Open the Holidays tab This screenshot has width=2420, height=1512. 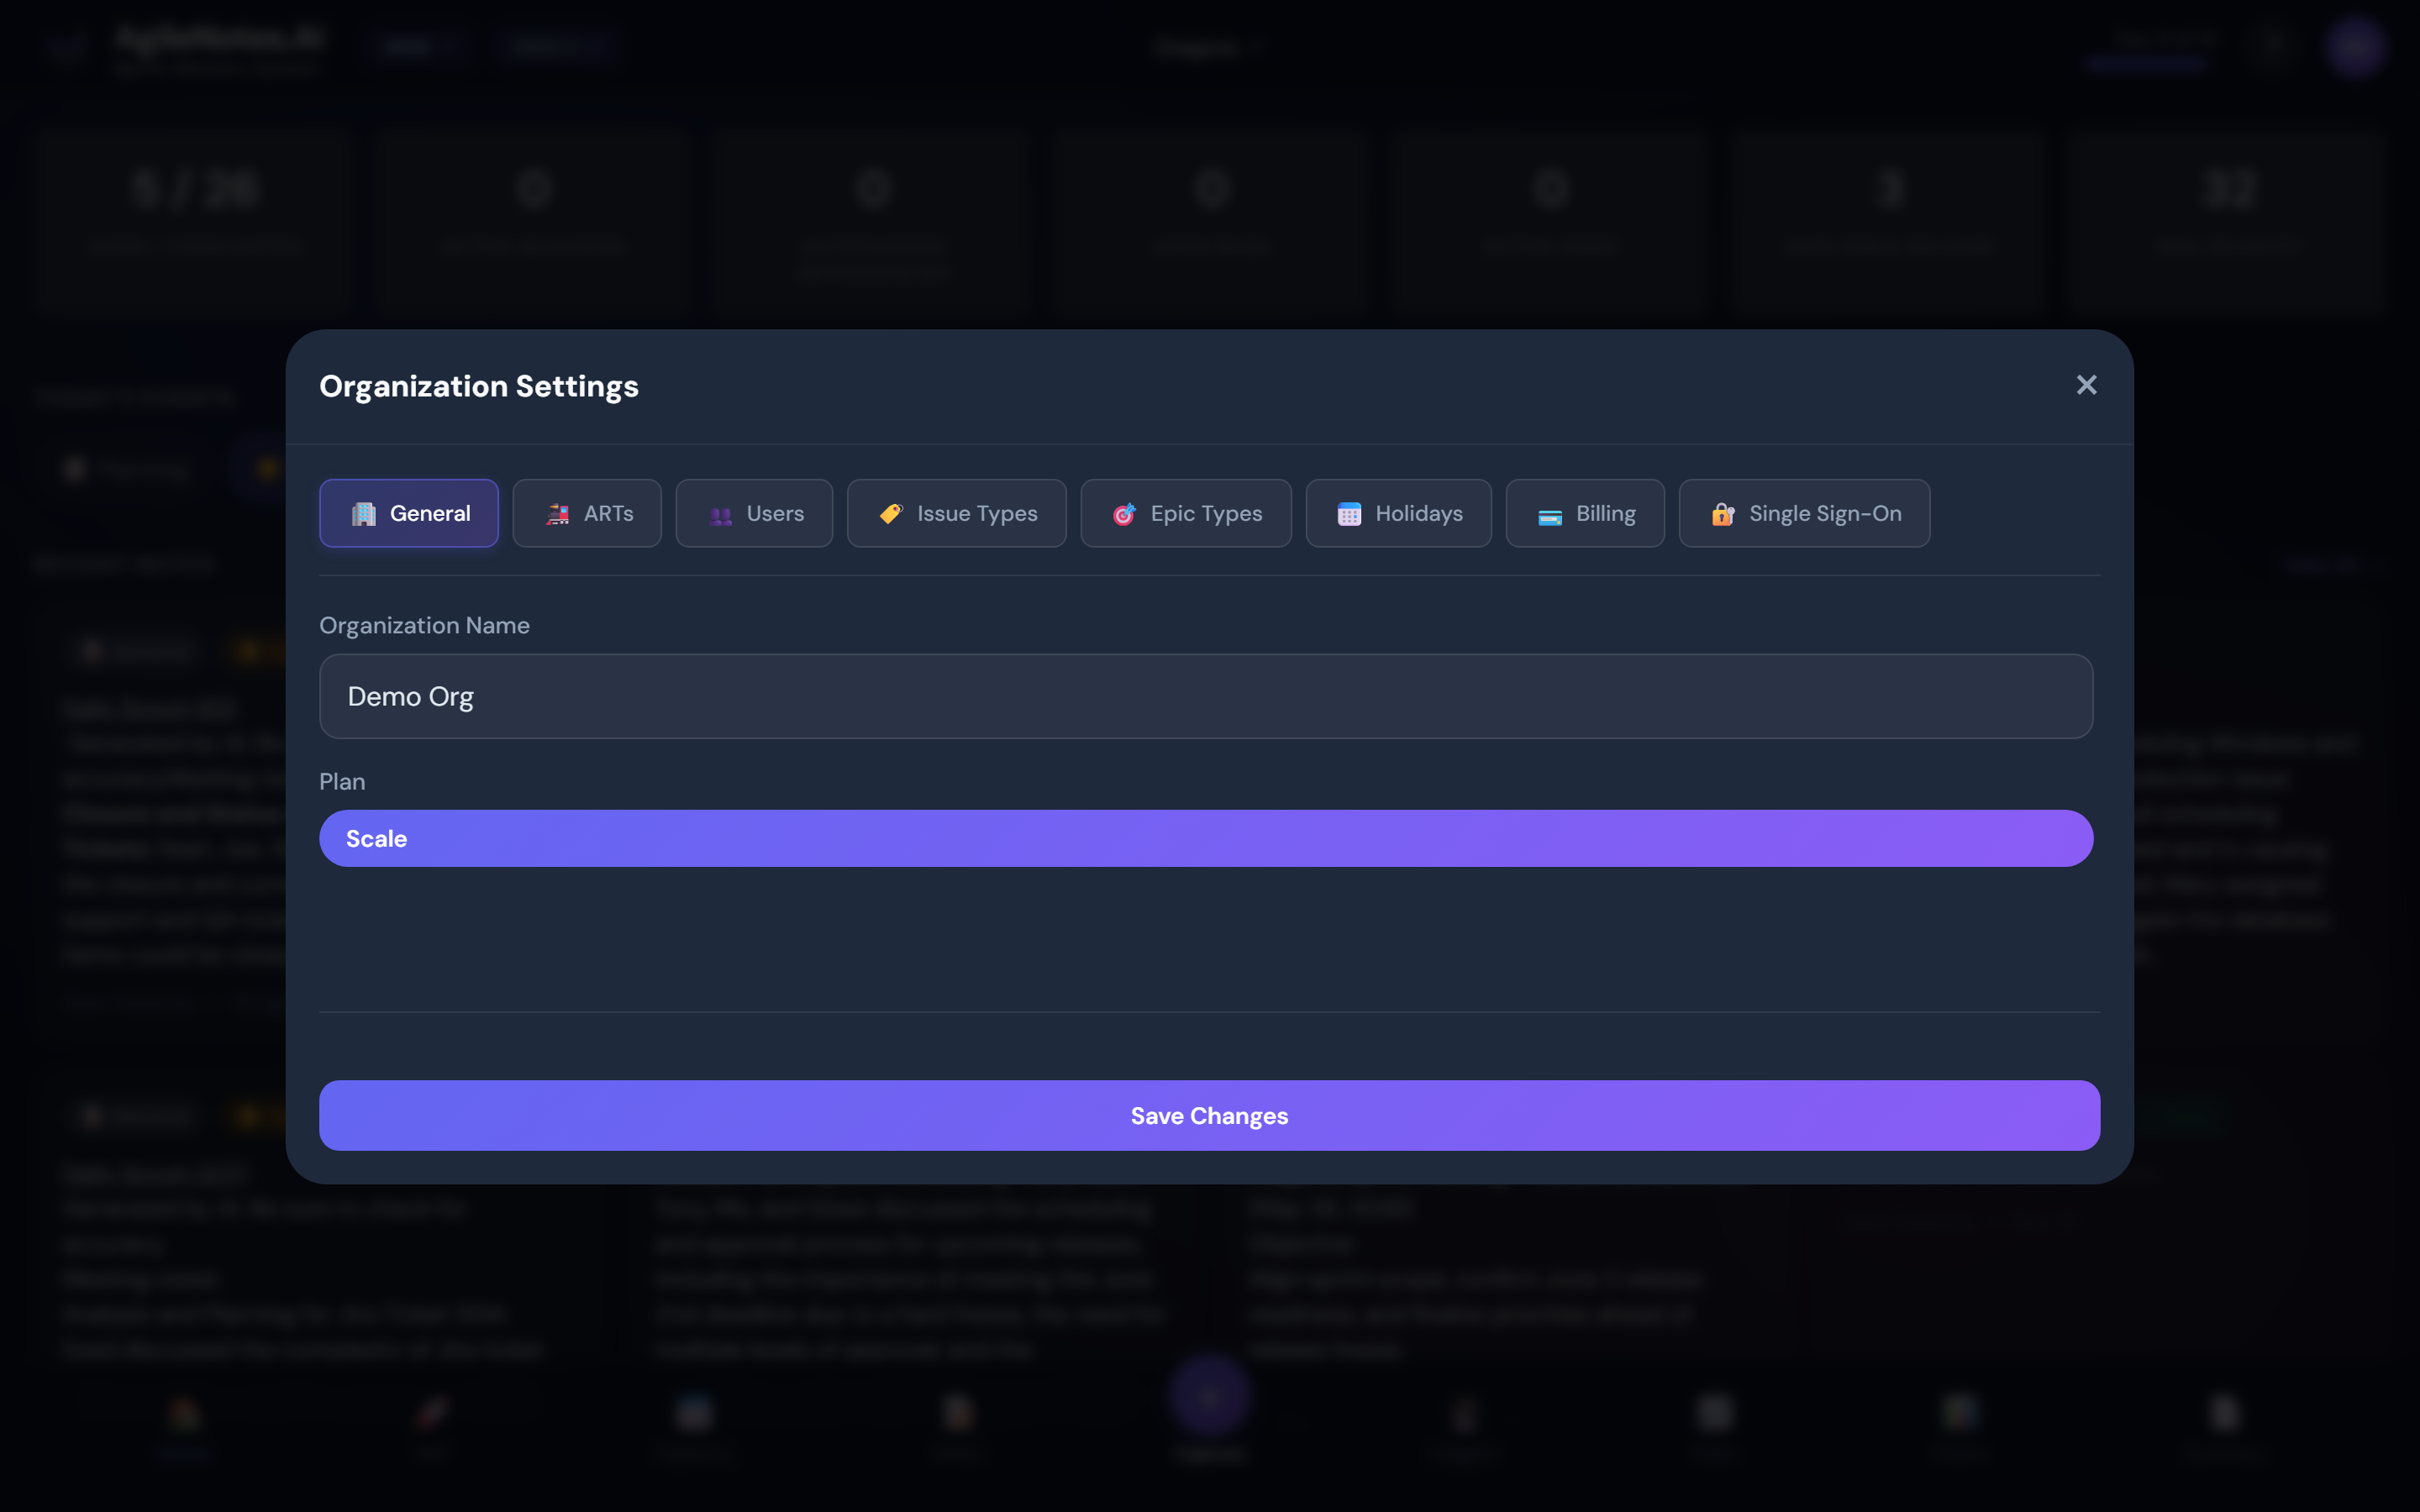pyautogui.click(x=1398, y=513)
